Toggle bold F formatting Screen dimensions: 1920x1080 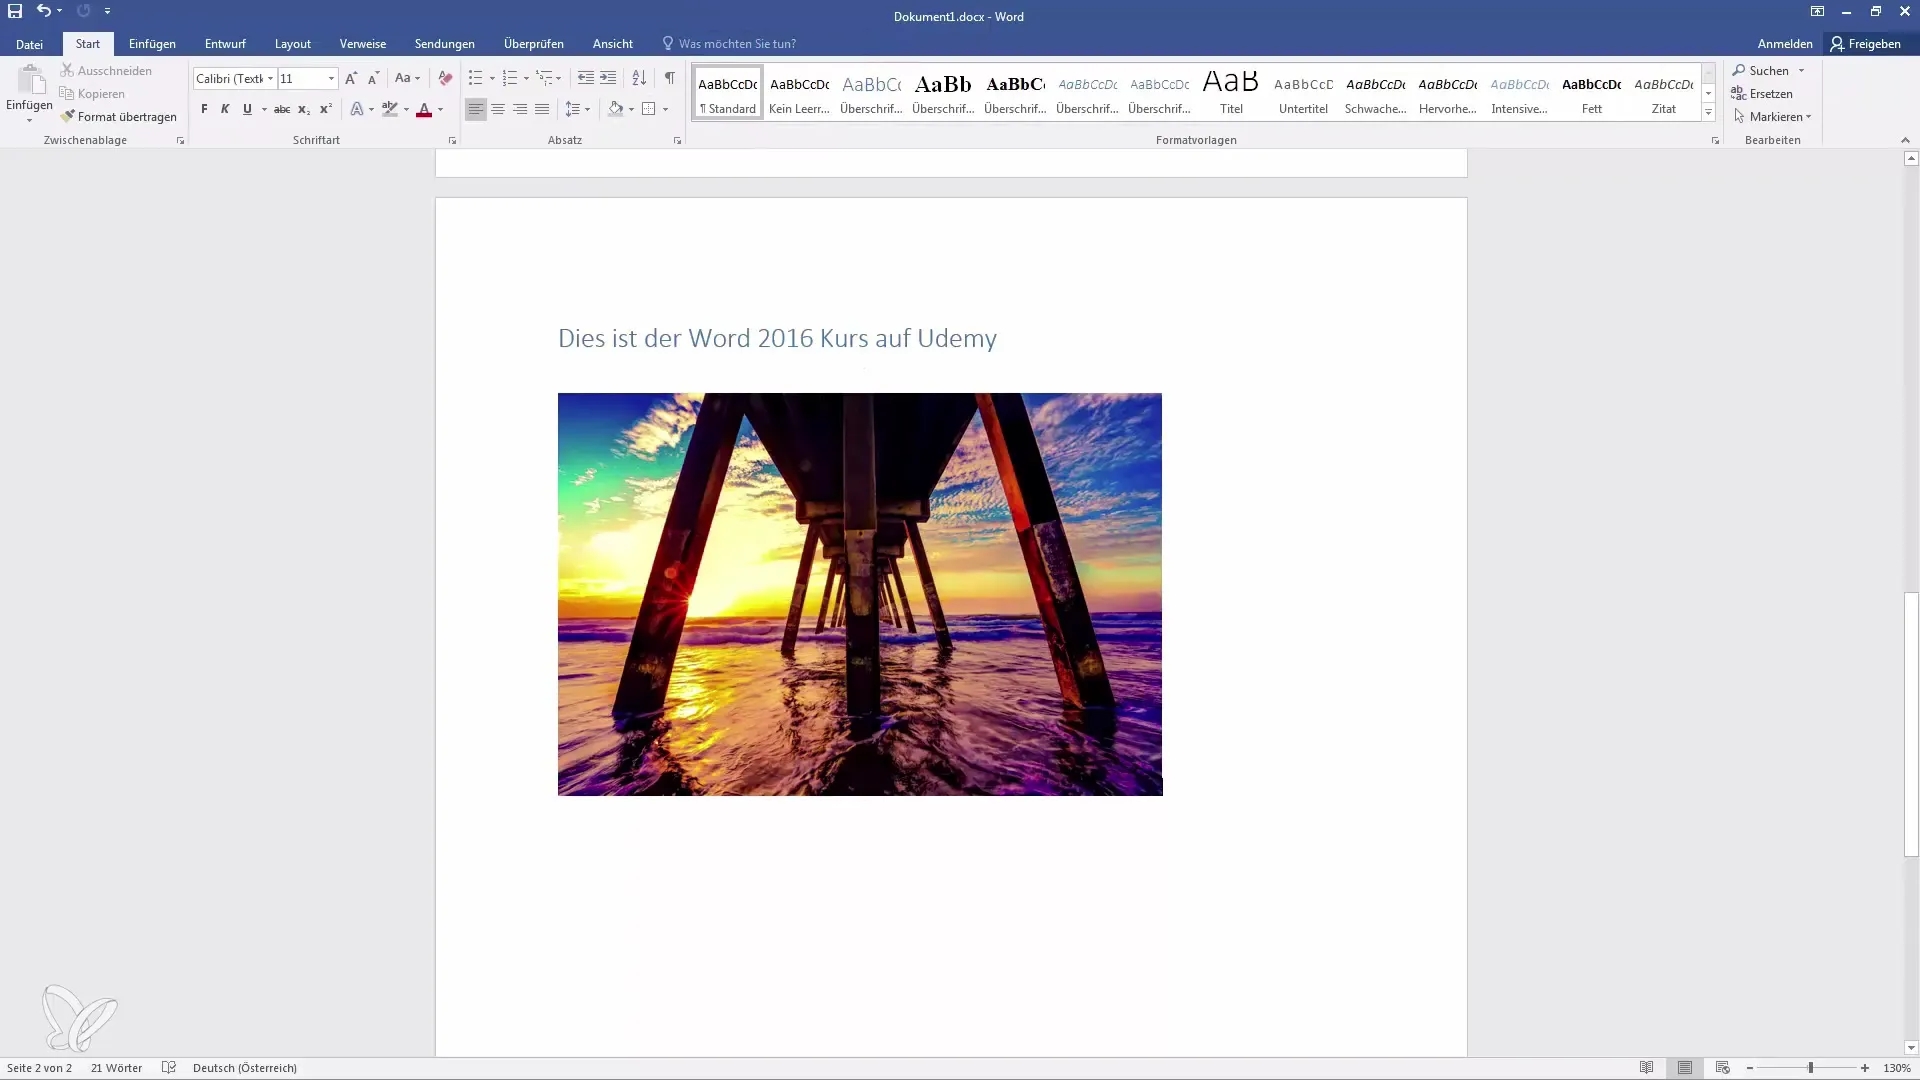coord(204,109)
